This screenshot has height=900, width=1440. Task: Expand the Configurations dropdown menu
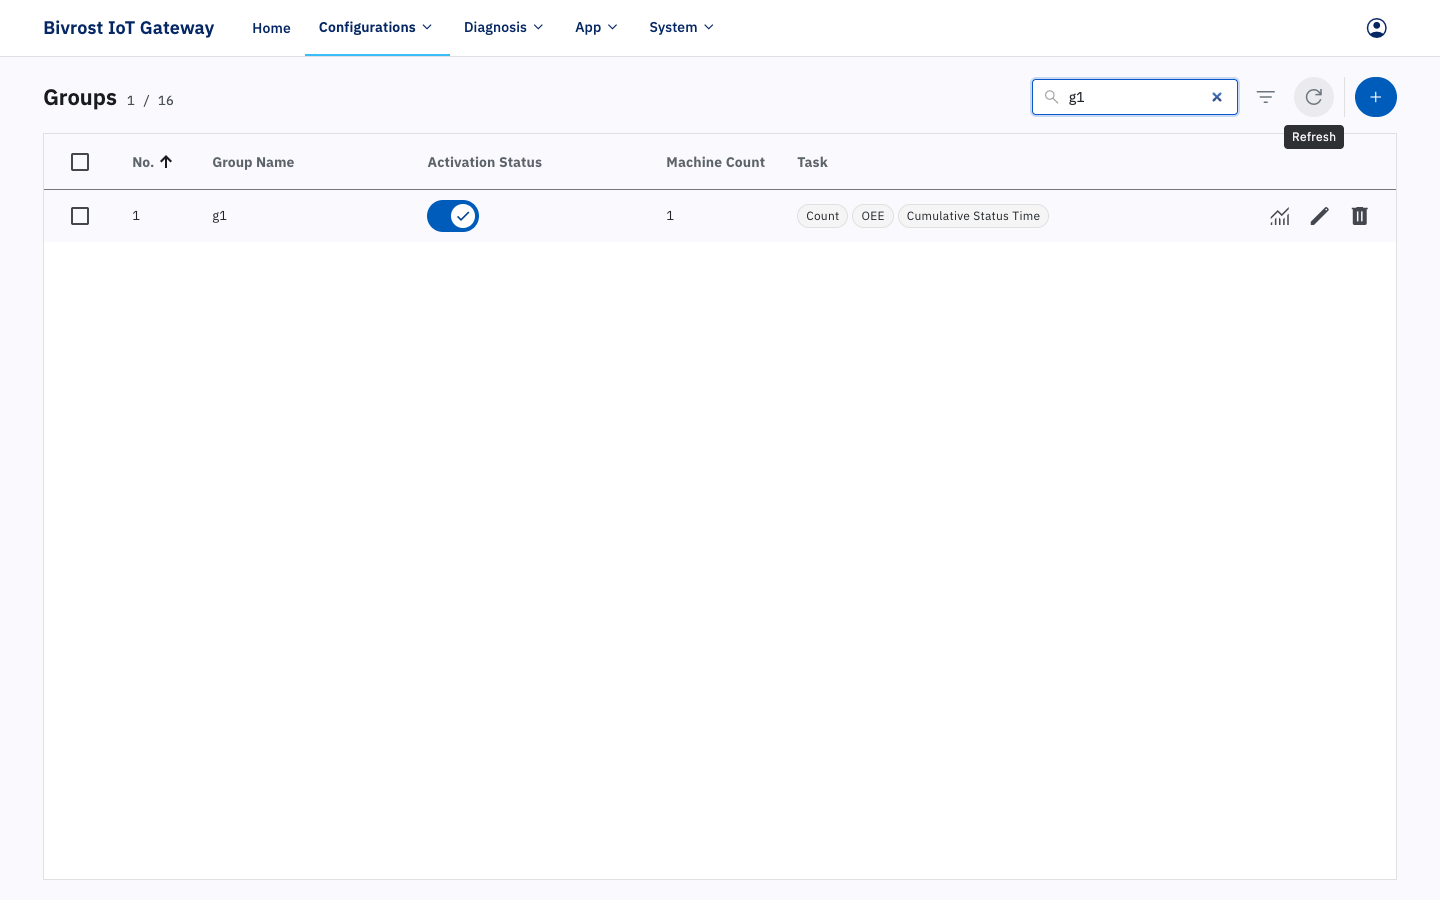376,27
